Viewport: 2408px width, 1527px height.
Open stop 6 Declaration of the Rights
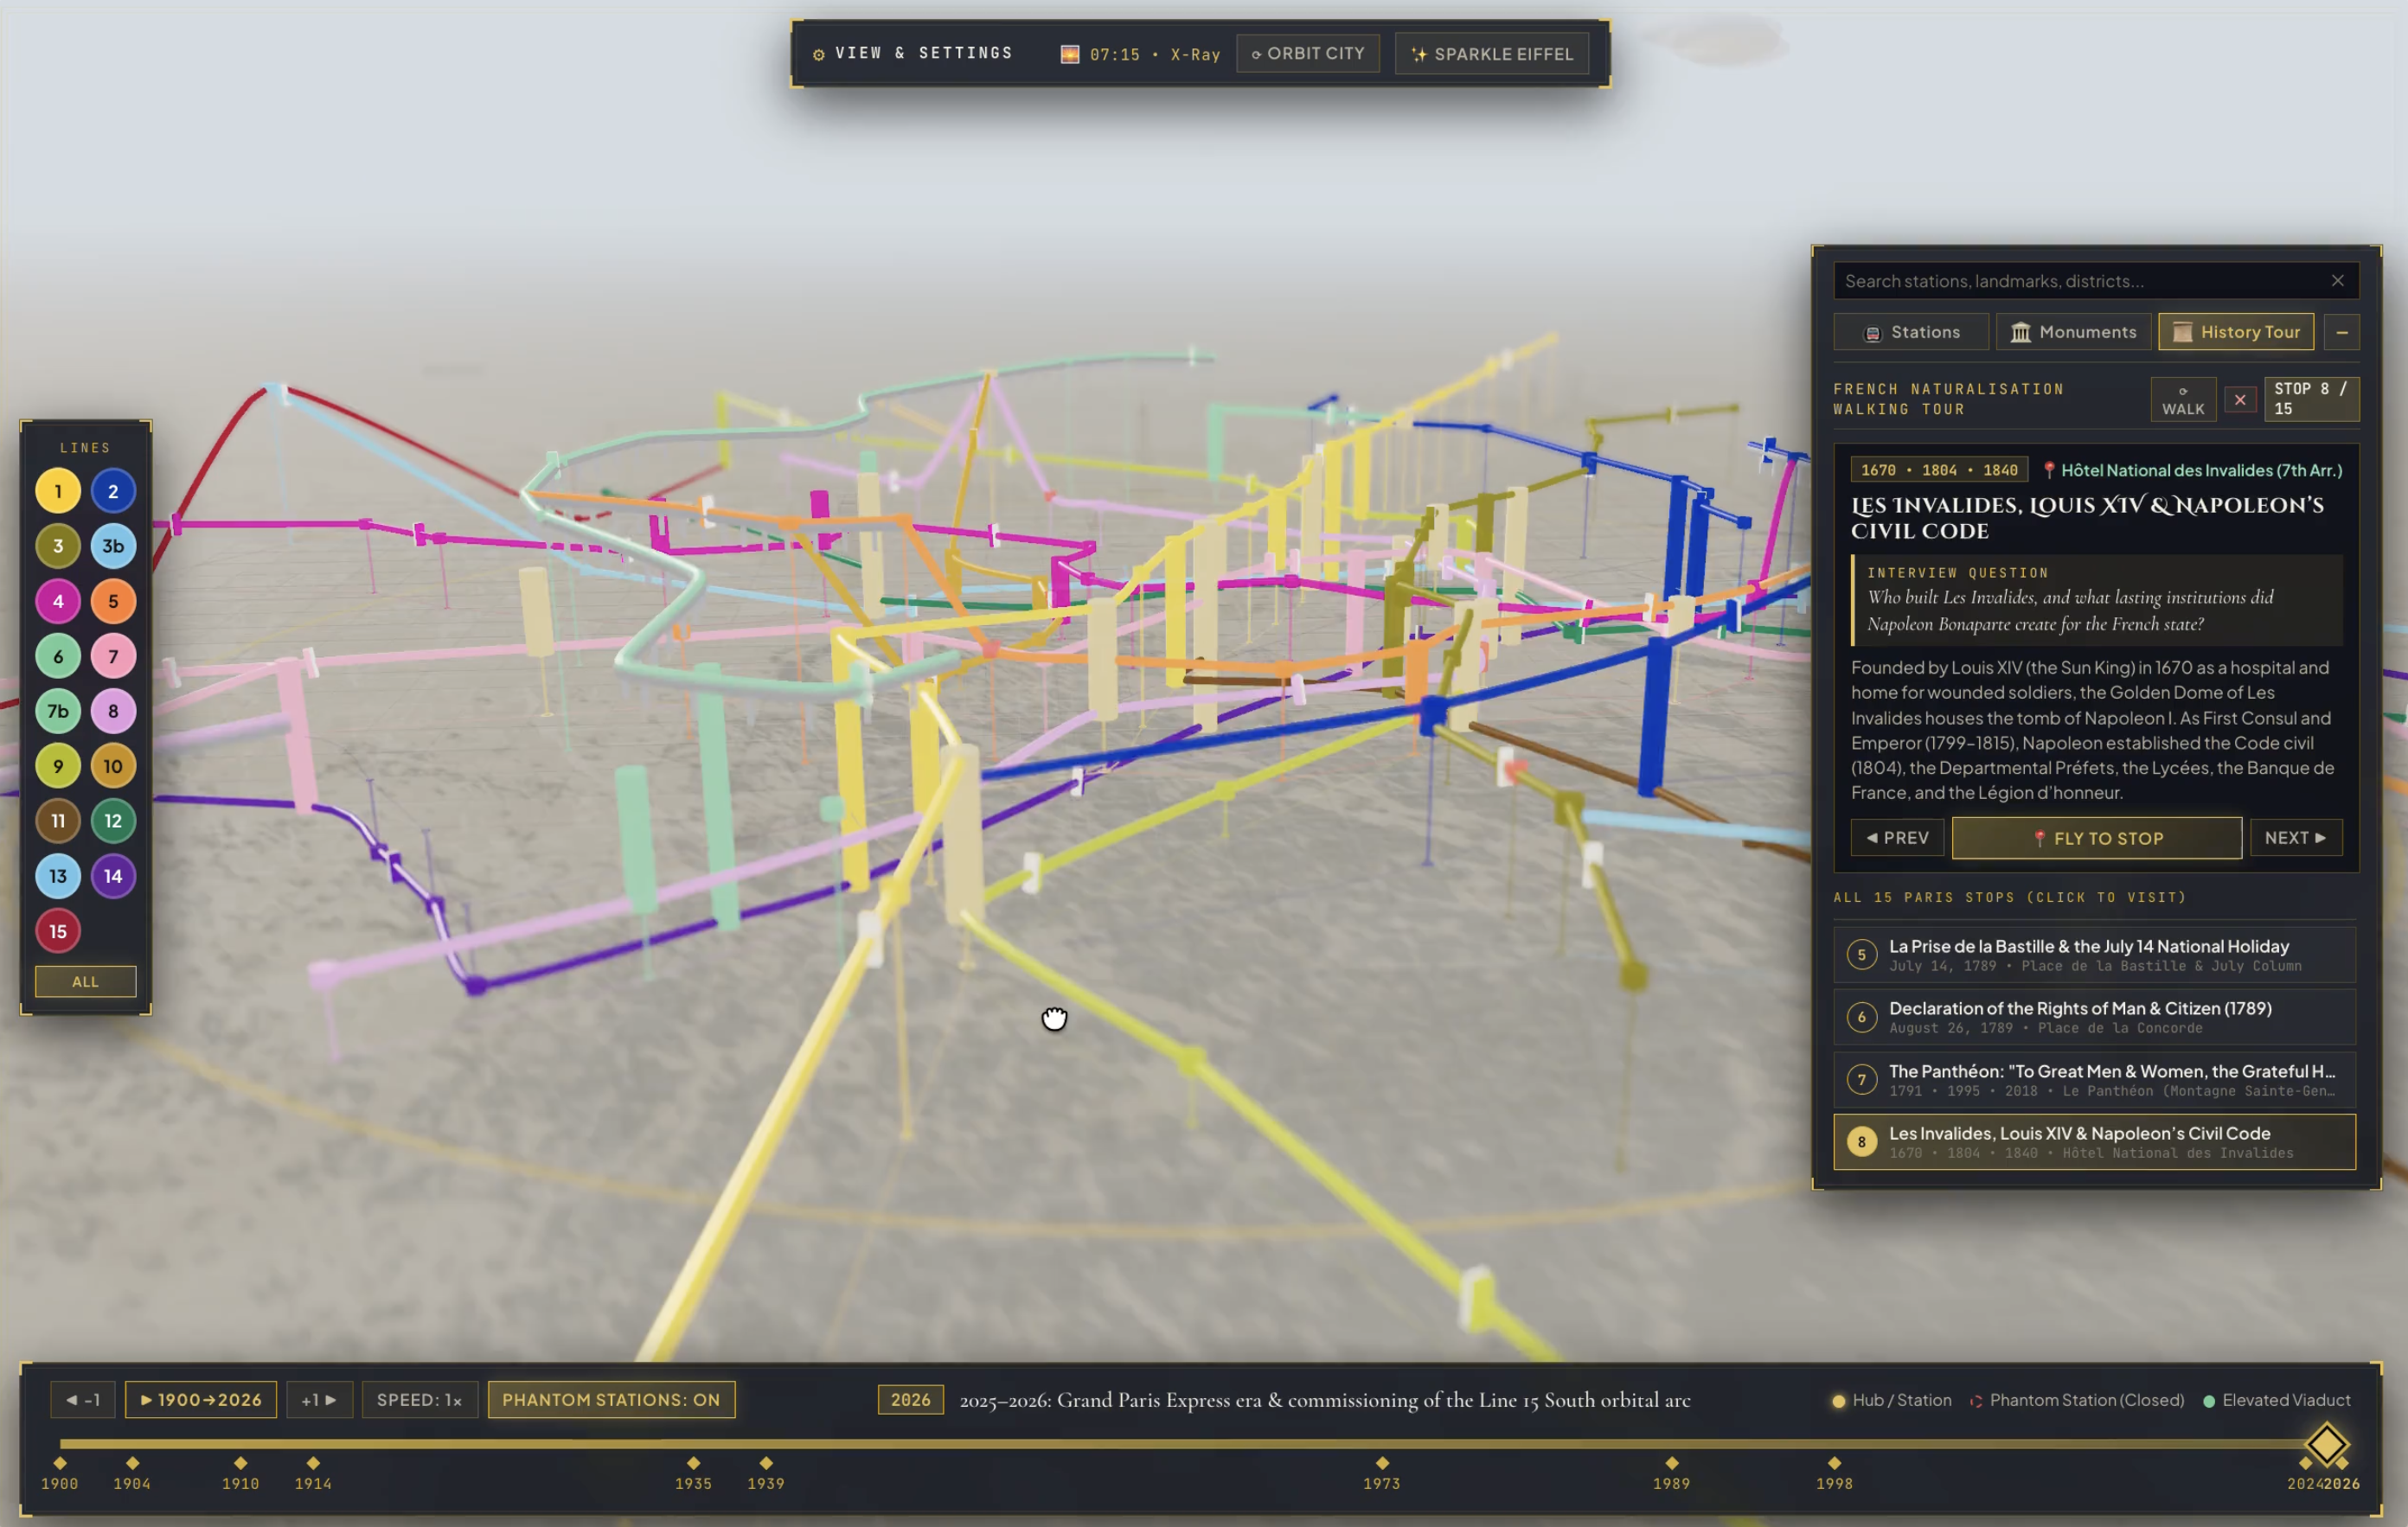coord(2094,1017)
